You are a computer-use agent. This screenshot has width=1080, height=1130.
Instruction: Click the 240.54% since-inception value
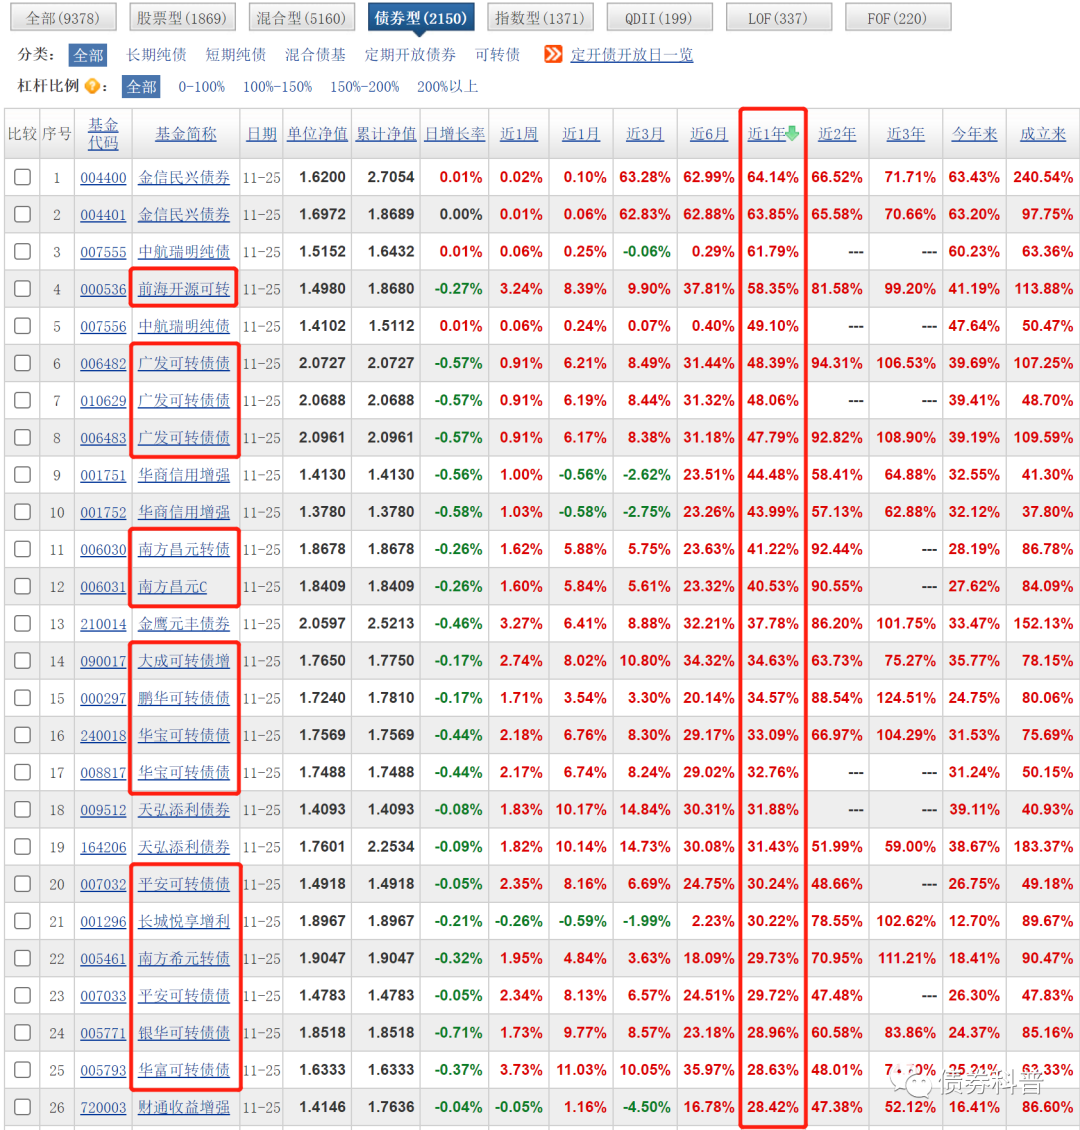[x=1043, y=177]
